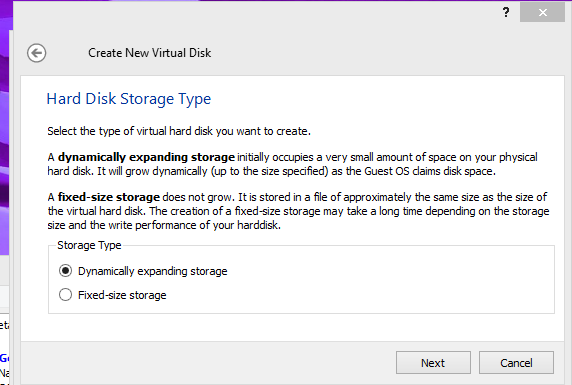Go back using the circular arrow icon
Viewport: 572px width, 385px height.
pos(36,53)
